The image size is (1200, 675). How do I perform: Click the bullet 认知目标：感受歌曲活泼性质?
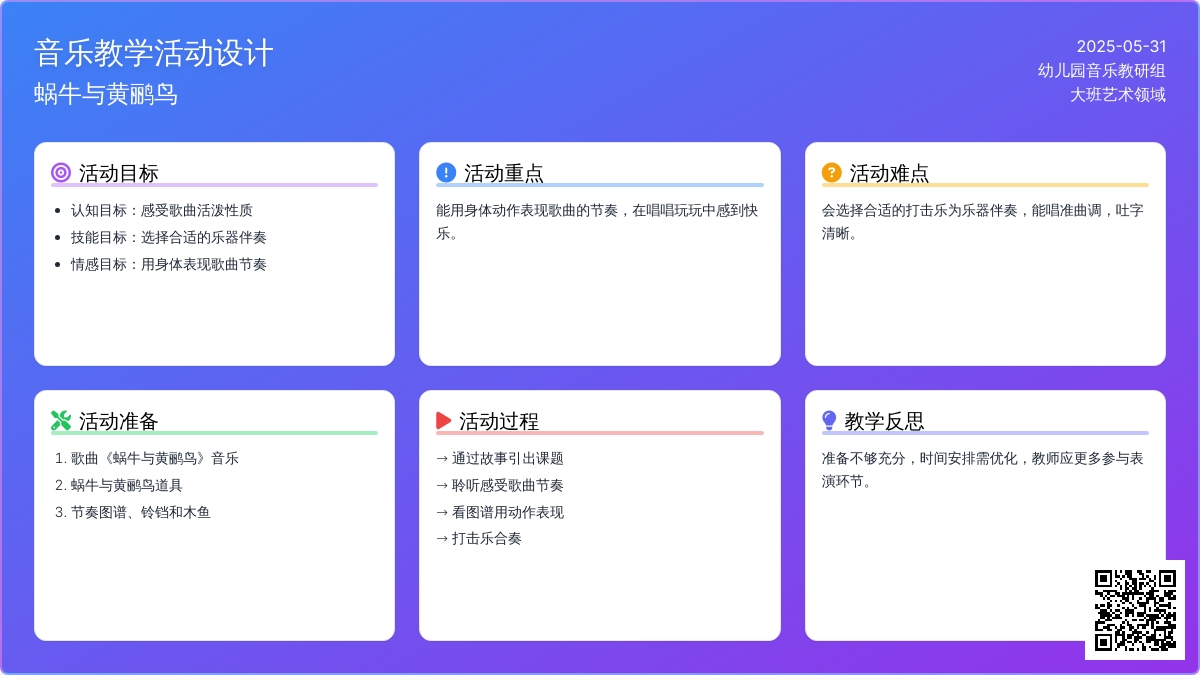tap(162, 210)
